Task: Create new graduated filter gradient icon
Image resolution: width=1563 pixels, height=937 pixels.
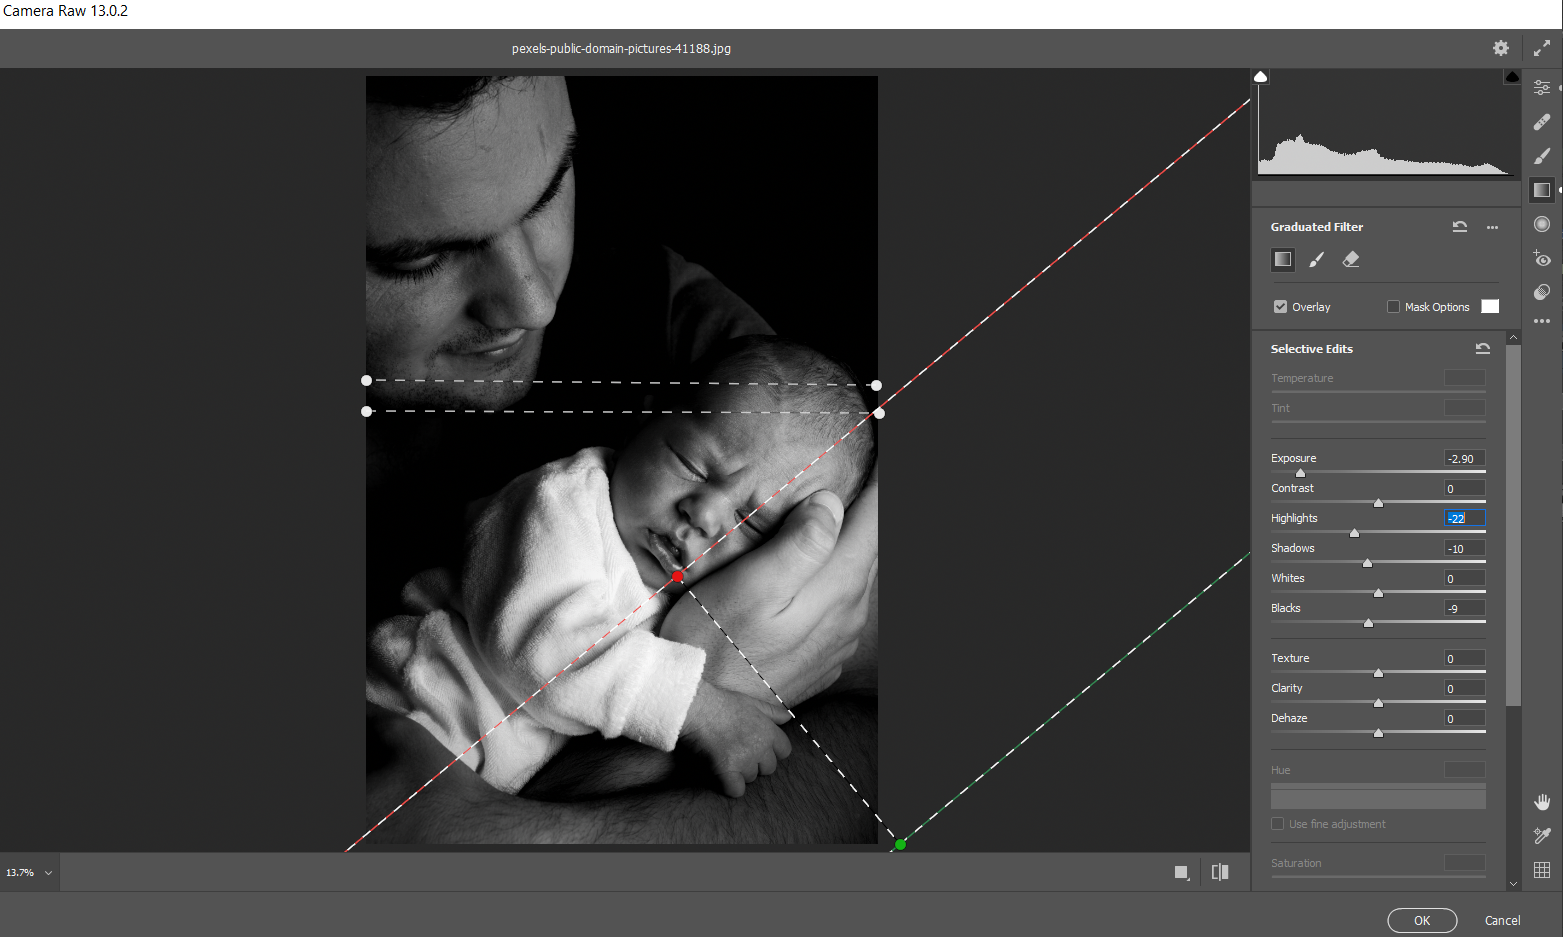Action: click(x=1283, y=260)
